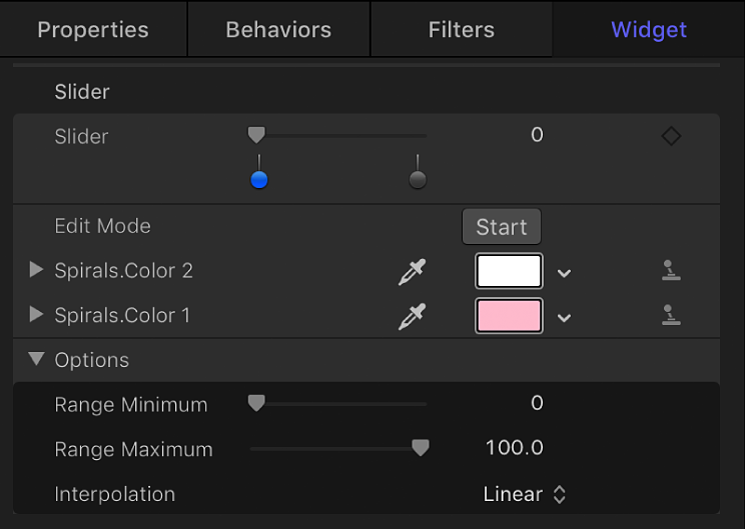
Task: Open the Filters tab
Action: point(461,29)
